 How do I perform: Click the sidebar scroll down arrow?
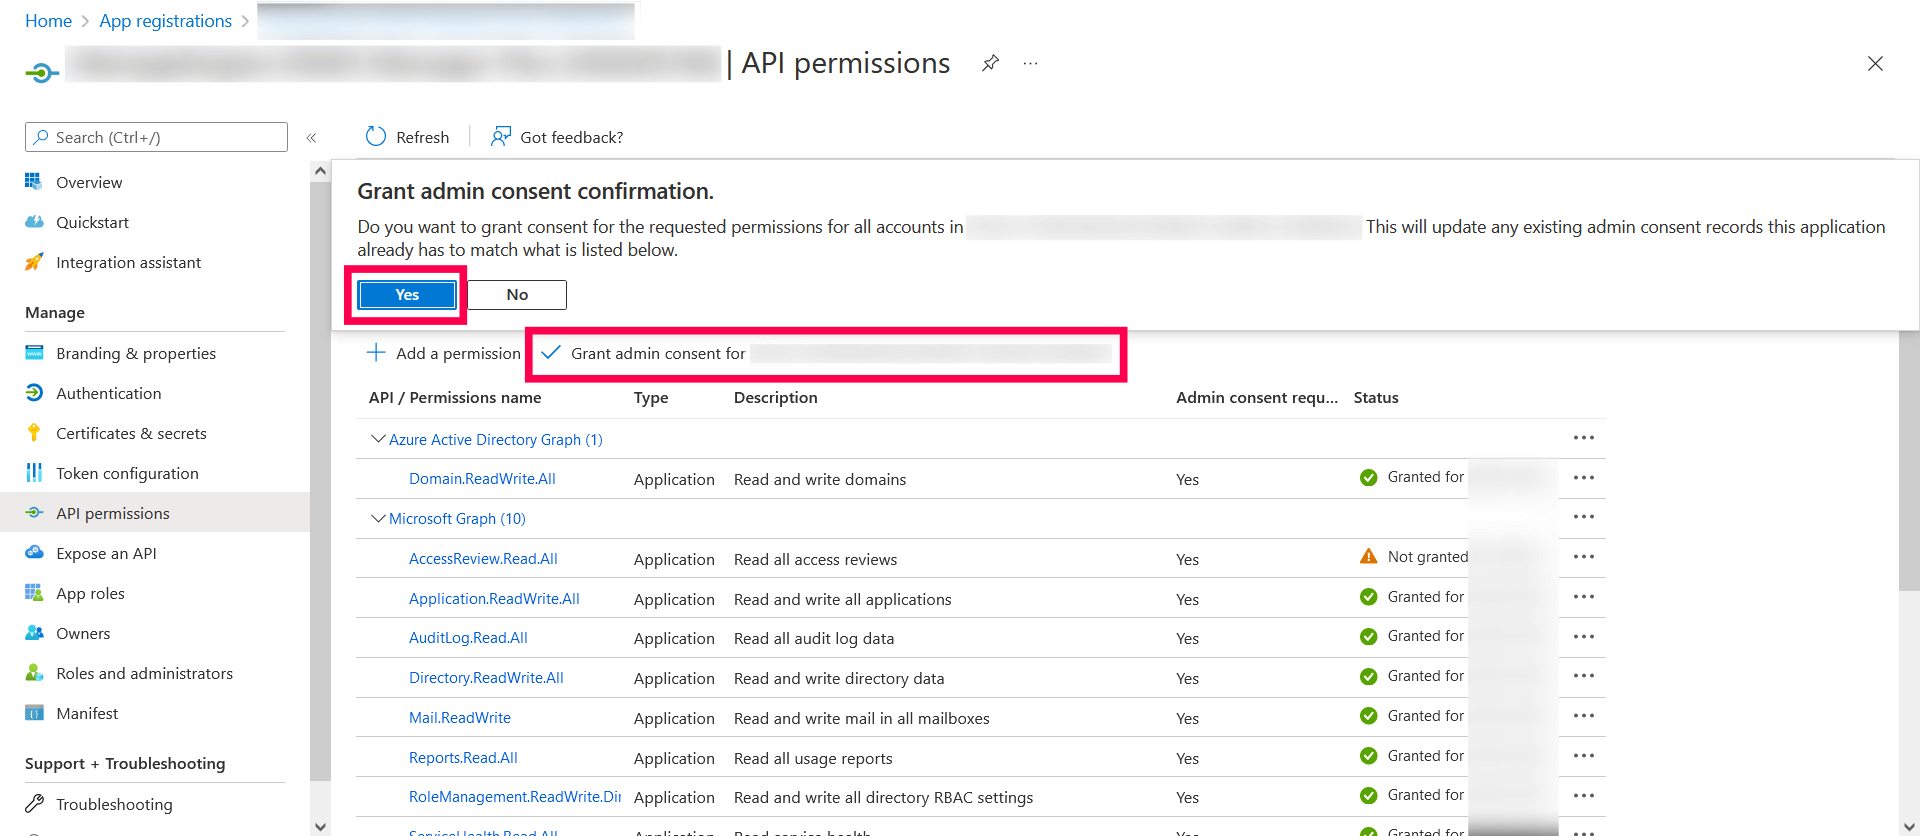(x=320, y=826)
